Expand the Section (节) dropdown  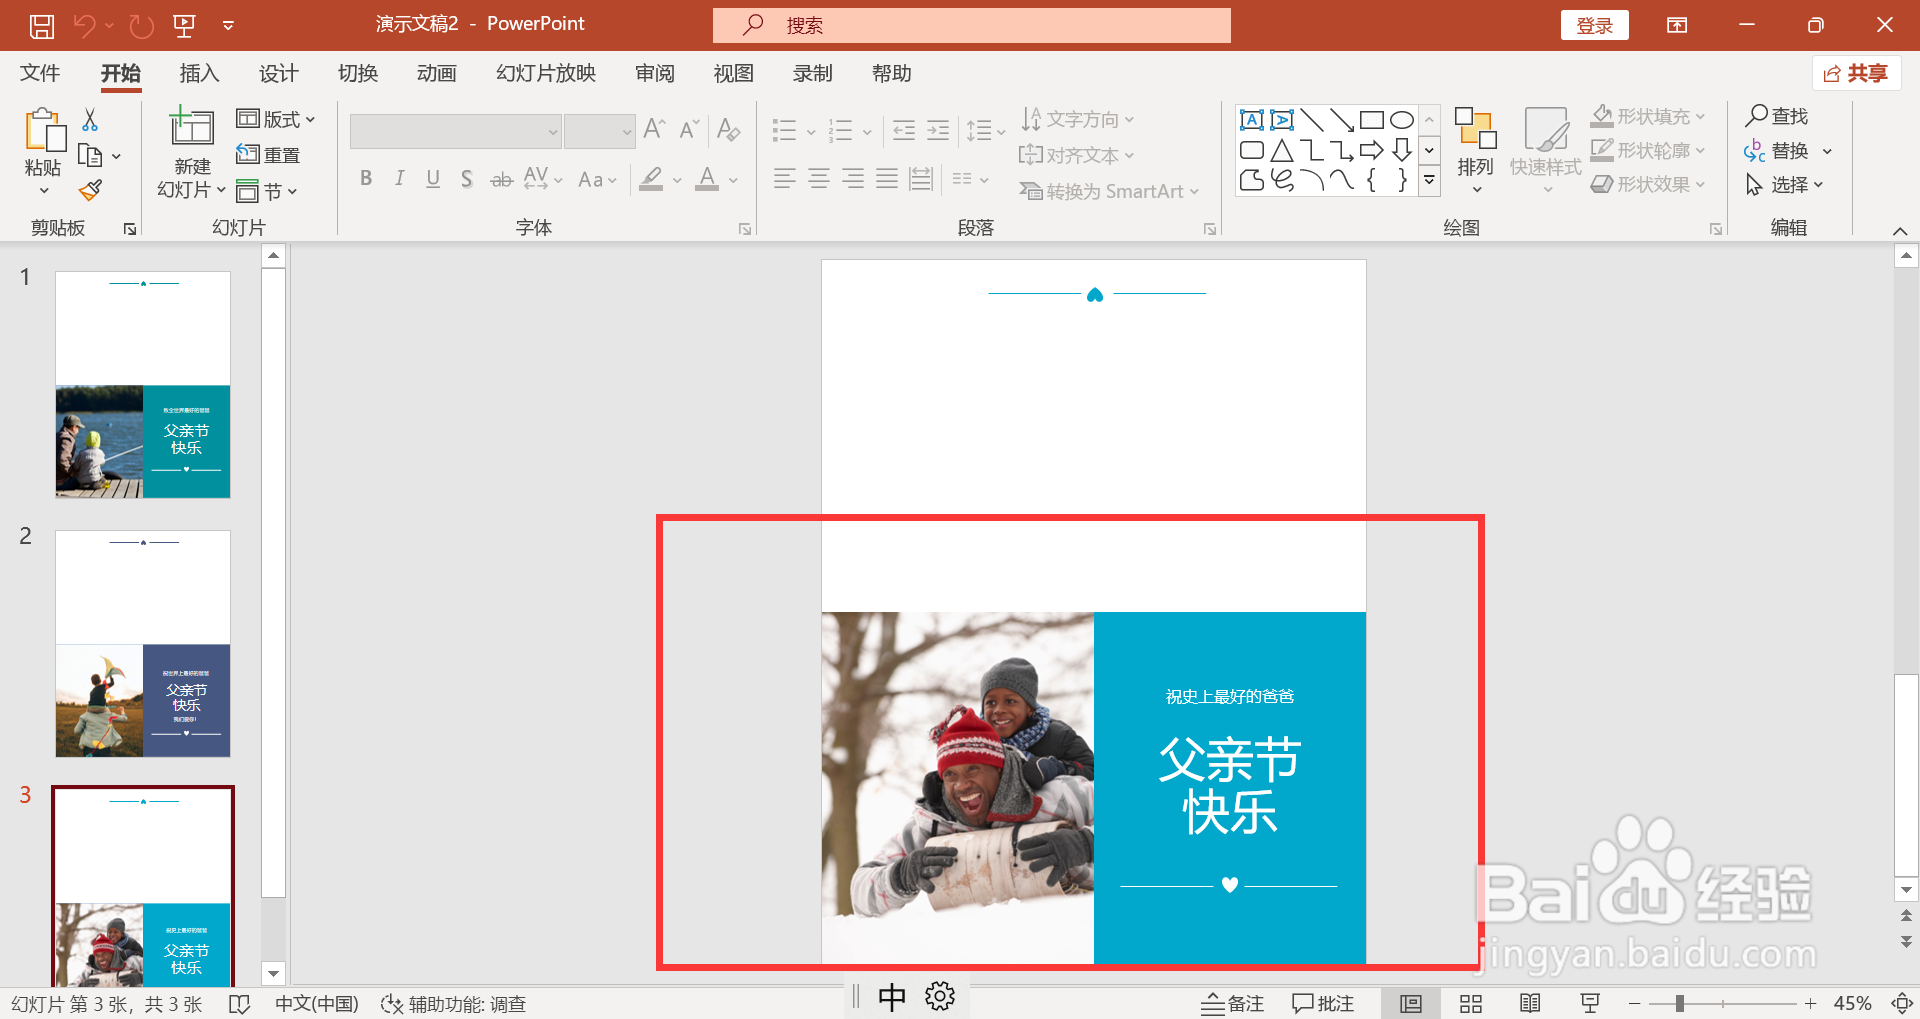click(x=267, y=191)
